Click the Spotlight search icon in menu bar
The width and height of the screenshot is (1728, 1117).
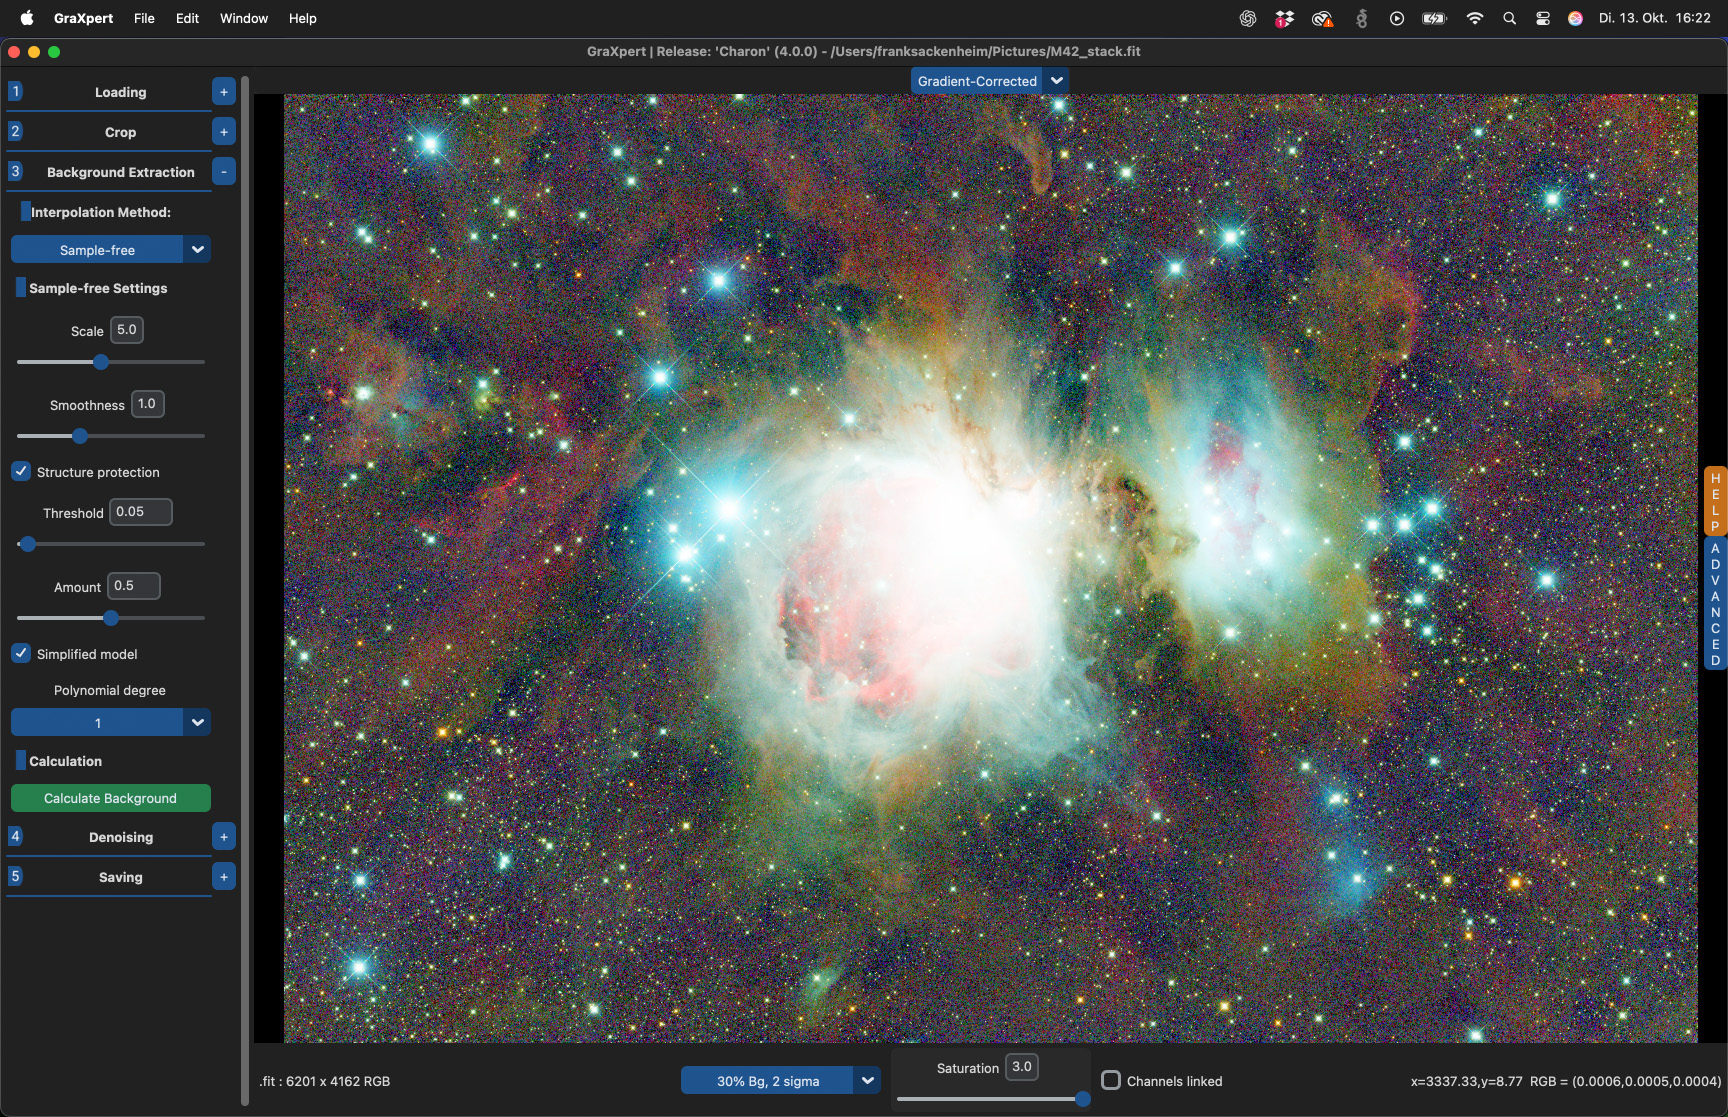pyautogui.click(x=1509, y=18)
